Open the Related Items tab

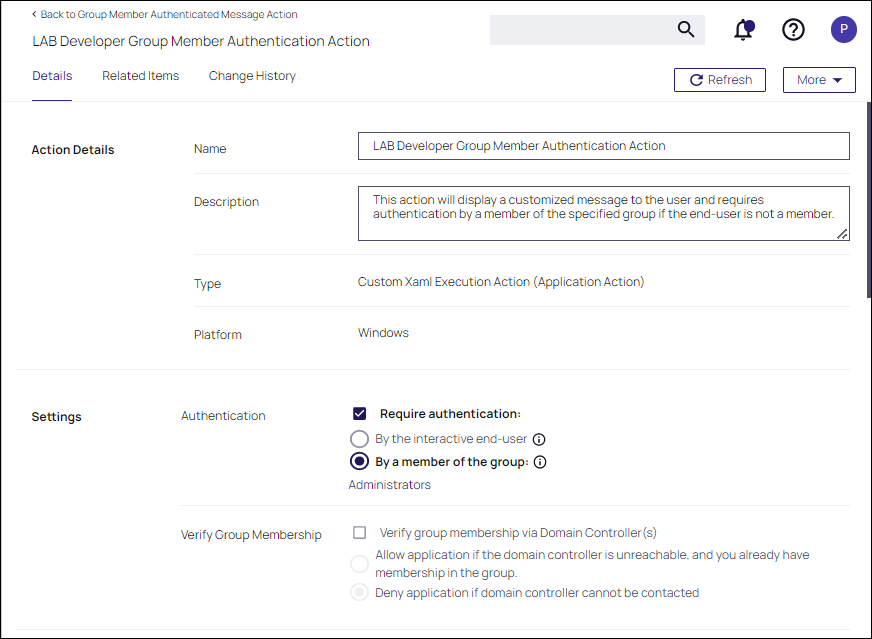(x=141, y=76)
